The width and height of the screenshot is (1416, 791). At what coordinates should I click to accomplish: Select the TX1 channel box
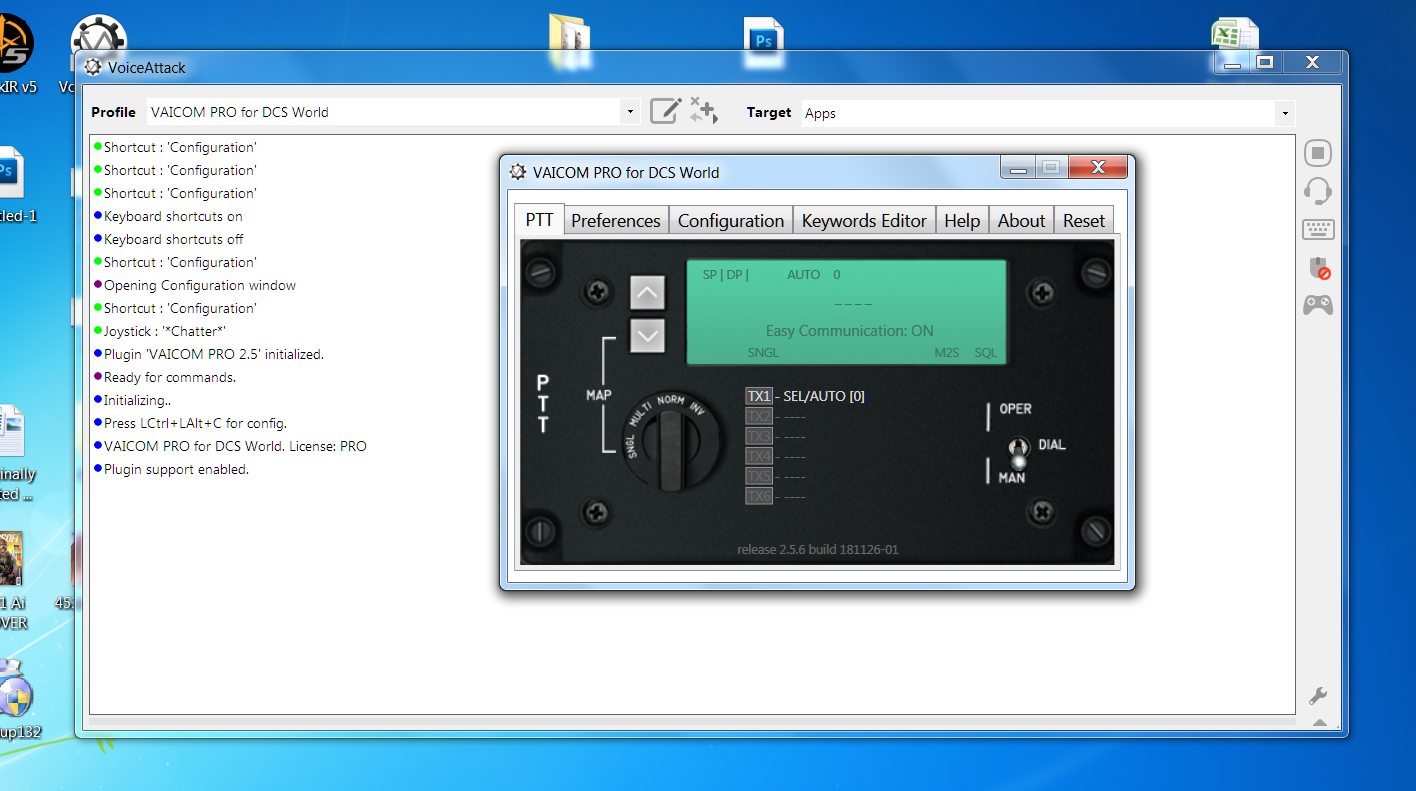point(759,396)
